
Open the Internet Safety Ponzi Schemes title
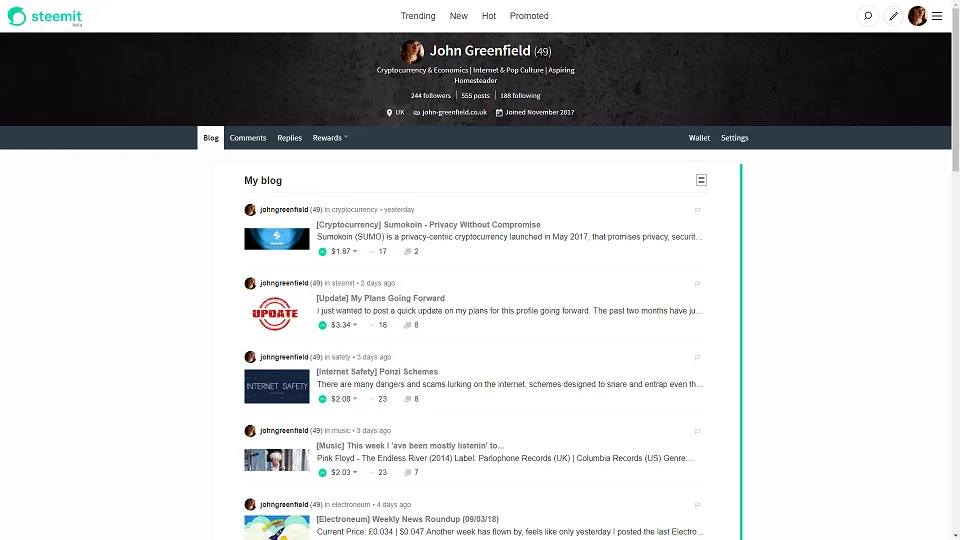pos(377,372)
